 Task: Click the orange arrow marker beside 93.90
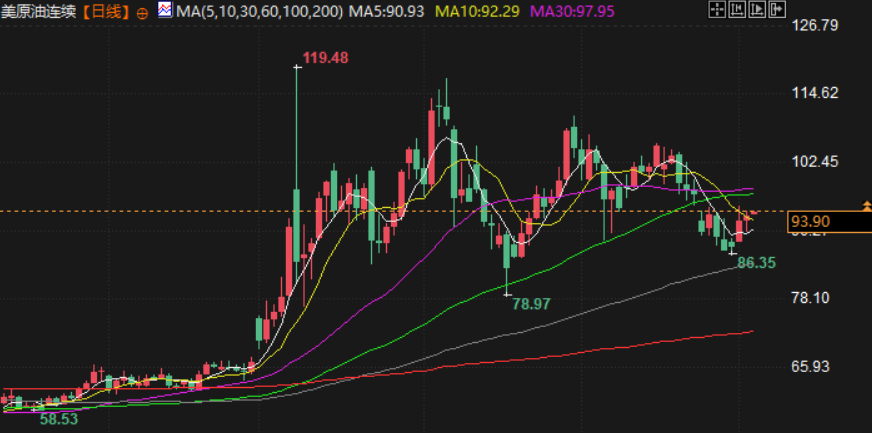click(866, 207)
